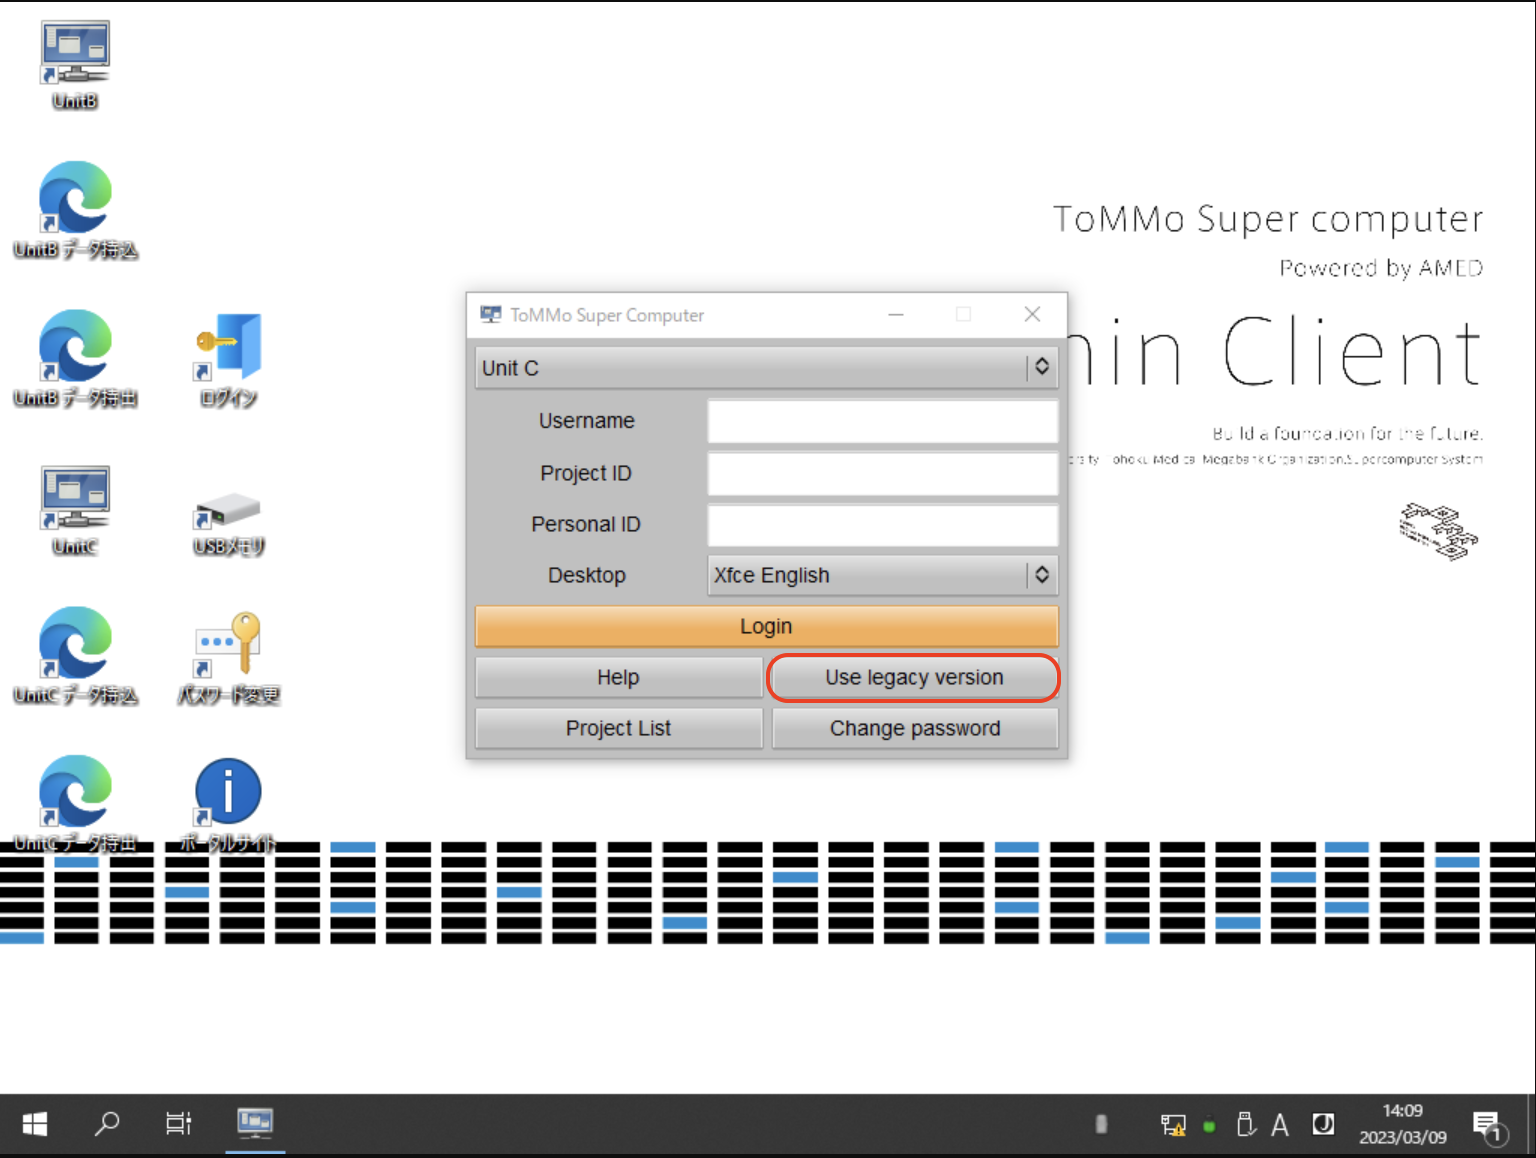Open the USBメモリ drive shortcut

228,510
